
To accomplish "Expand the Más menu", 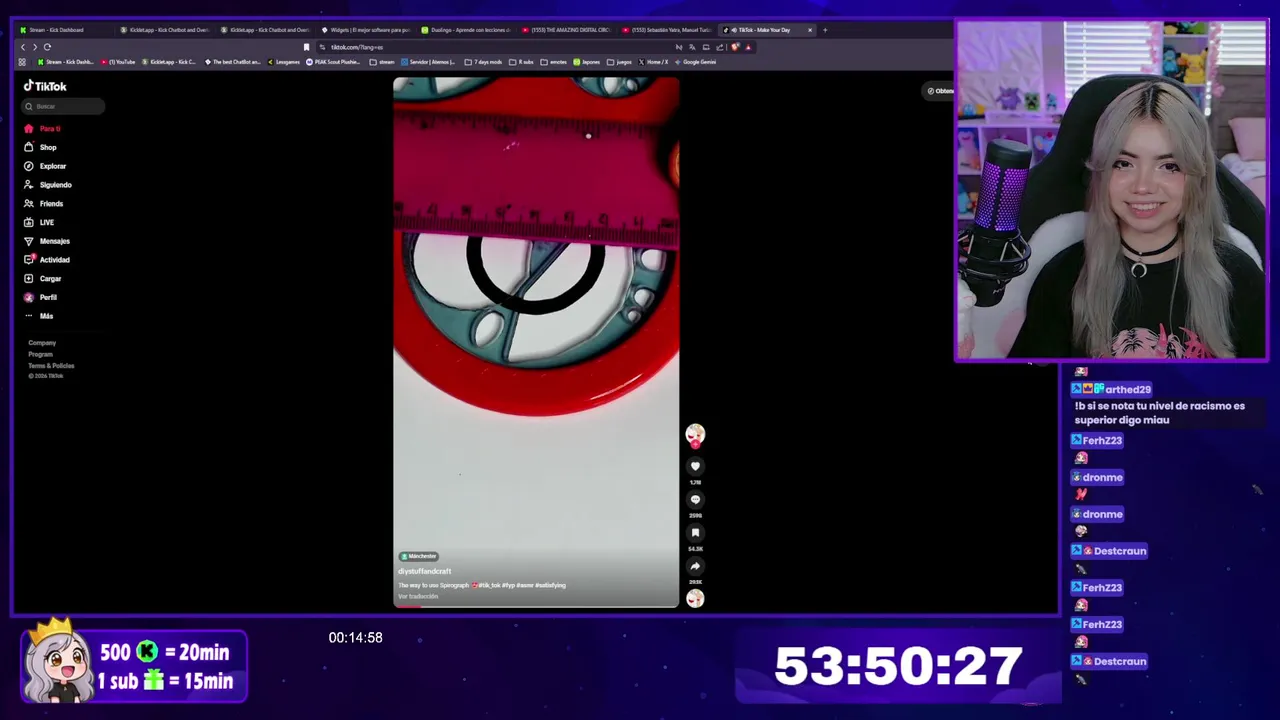I will pos(39,316).
